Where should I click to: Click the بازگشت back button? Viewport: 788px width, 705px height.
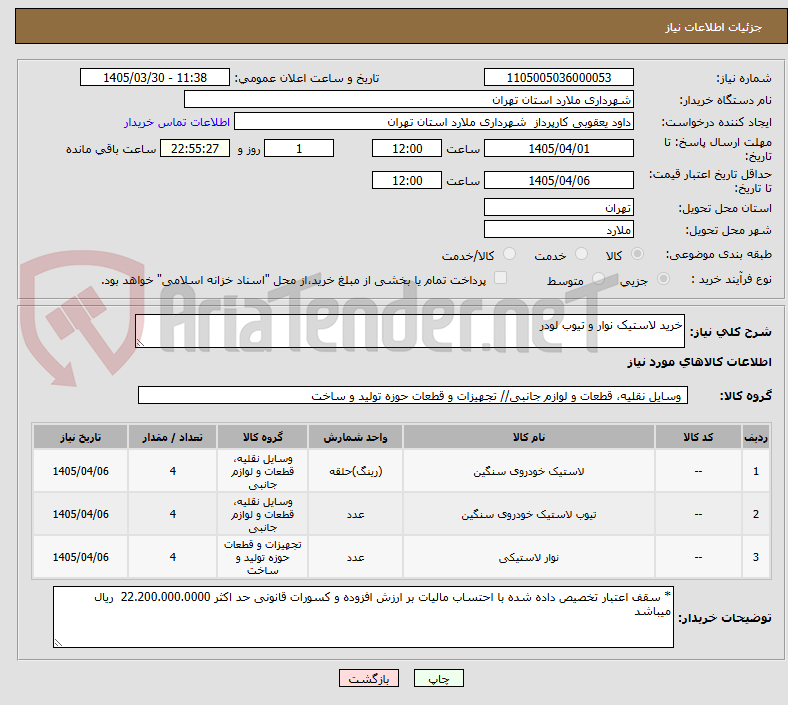pyautogui.click(x=369, y=678)
